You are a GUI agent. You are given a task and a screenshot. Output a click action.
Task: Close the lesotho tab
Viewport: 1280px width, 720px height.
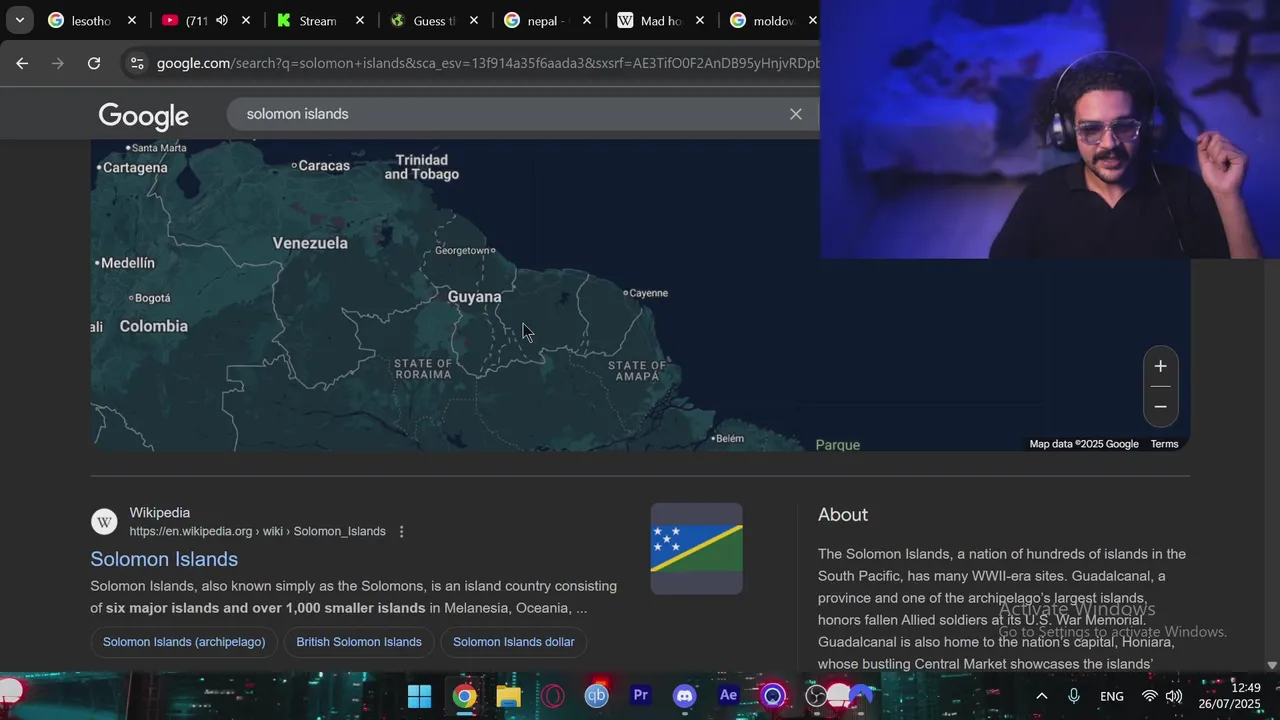[133, 20]
